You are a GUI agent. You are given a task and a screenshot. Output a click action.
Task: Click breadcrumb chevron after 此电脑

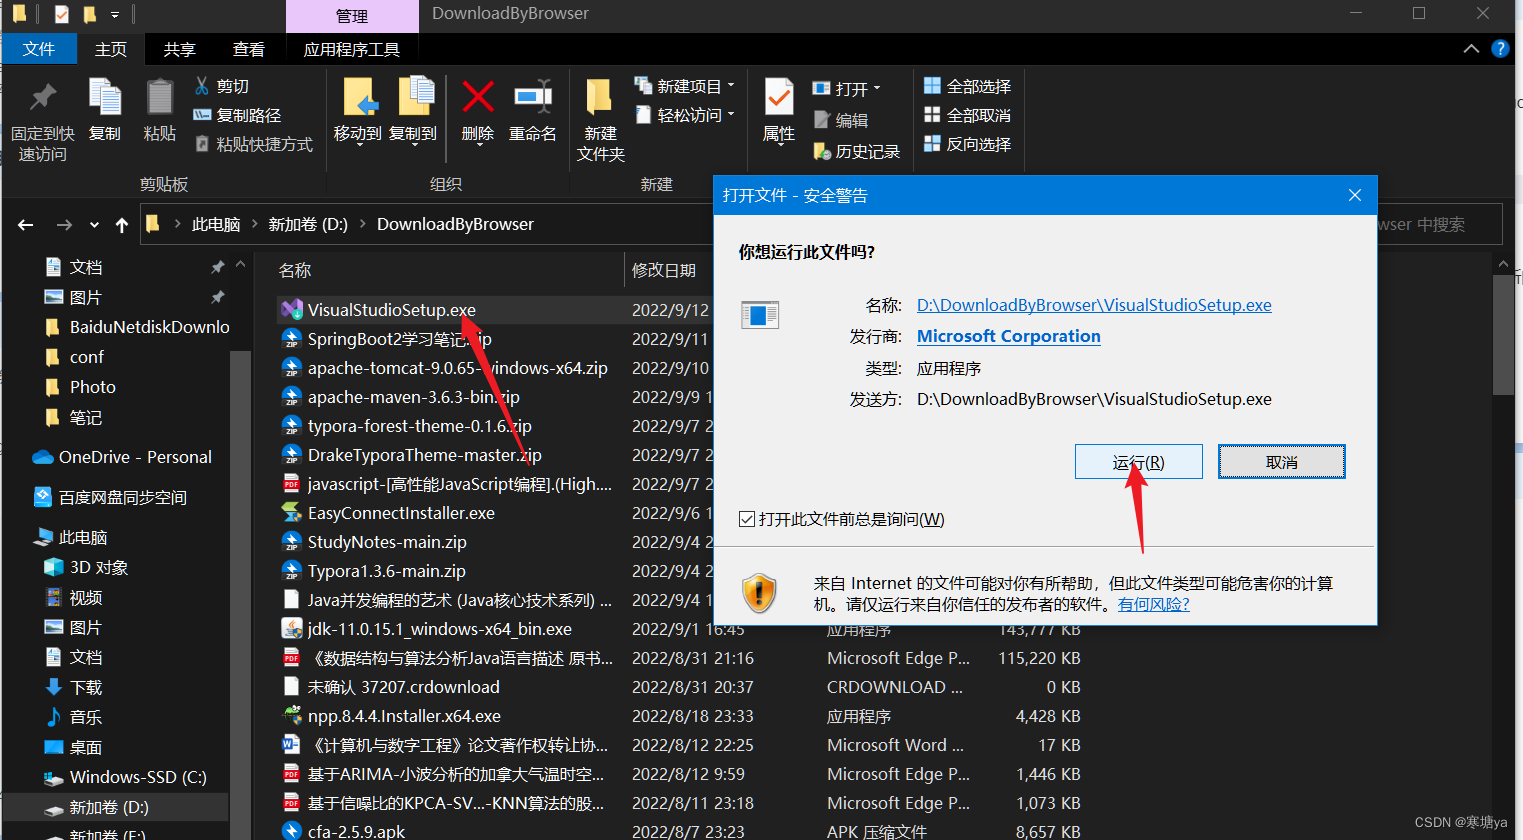coord(255,224)
